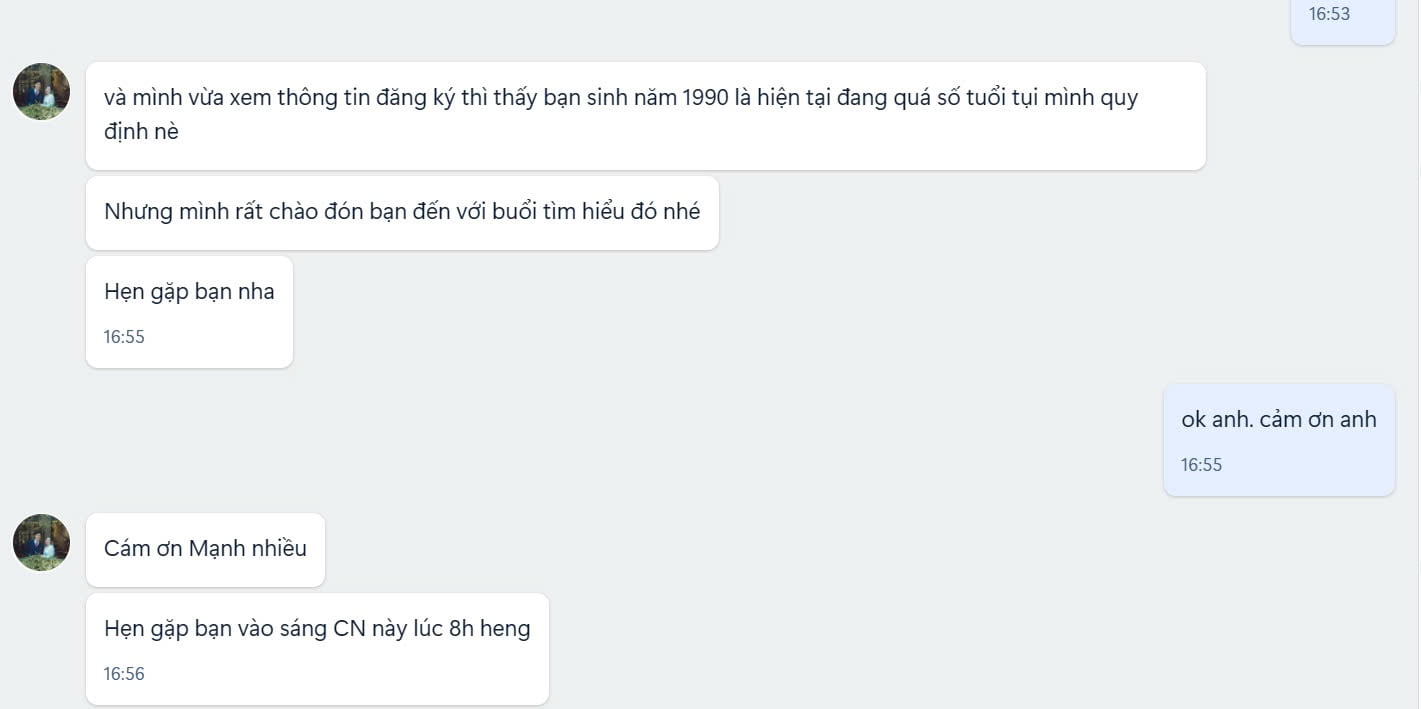Click the name "Mạnh" in the thank-you message
The image size is (1421, 709).
coord(219,549)
